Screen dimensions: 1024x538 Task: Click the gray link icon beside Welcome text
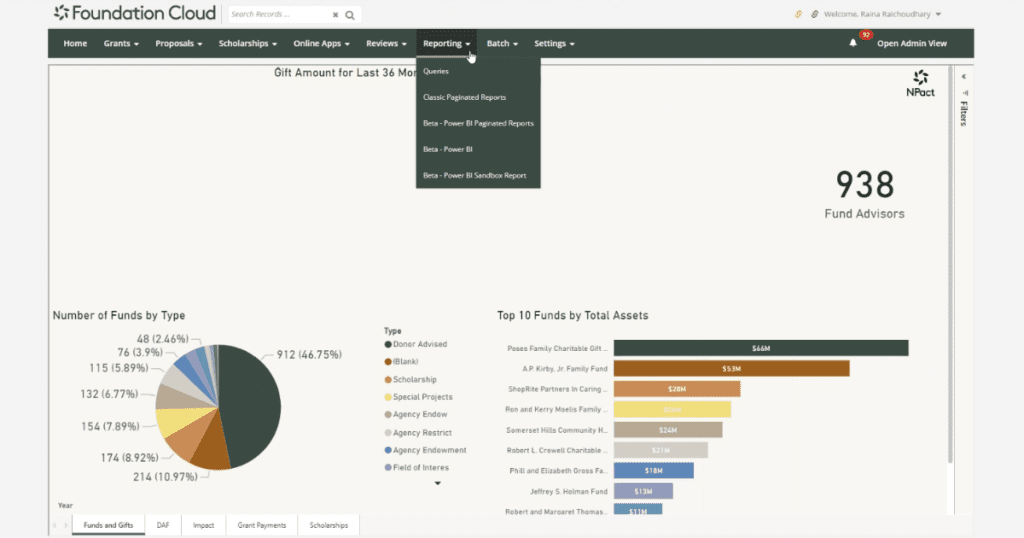pos(814,14)
